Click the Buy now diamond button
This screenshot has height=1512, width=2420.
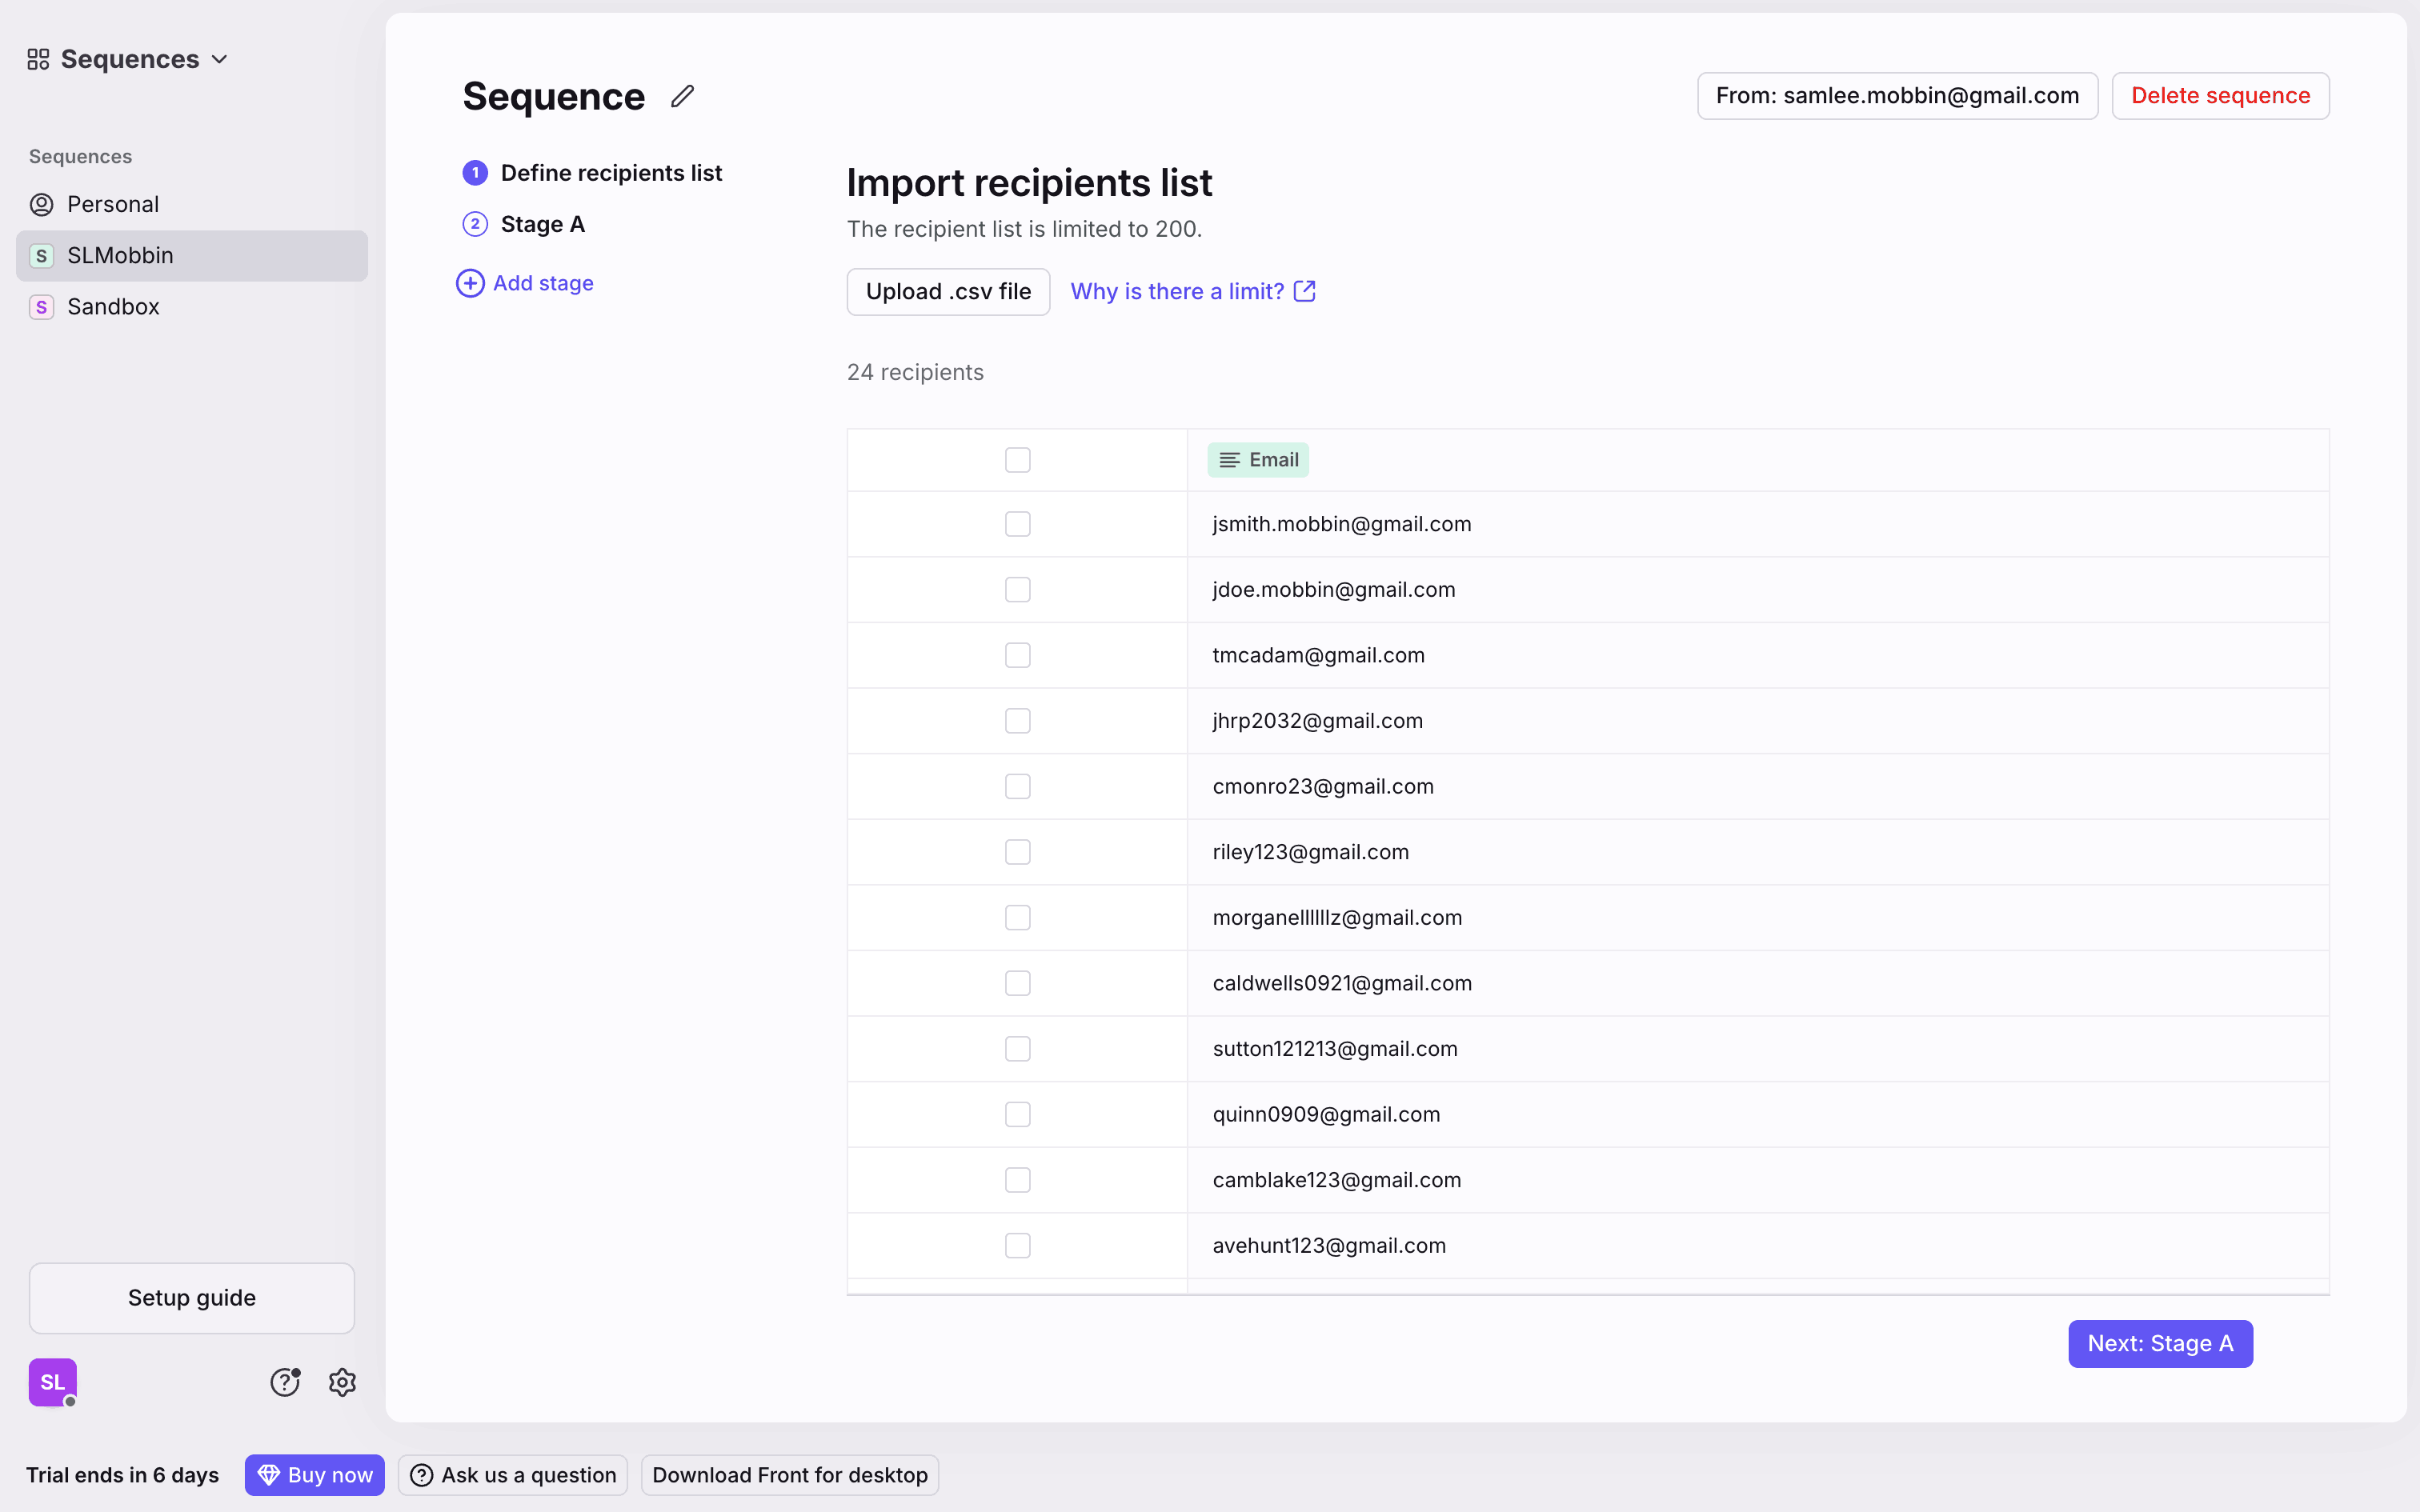(314, 1474)
